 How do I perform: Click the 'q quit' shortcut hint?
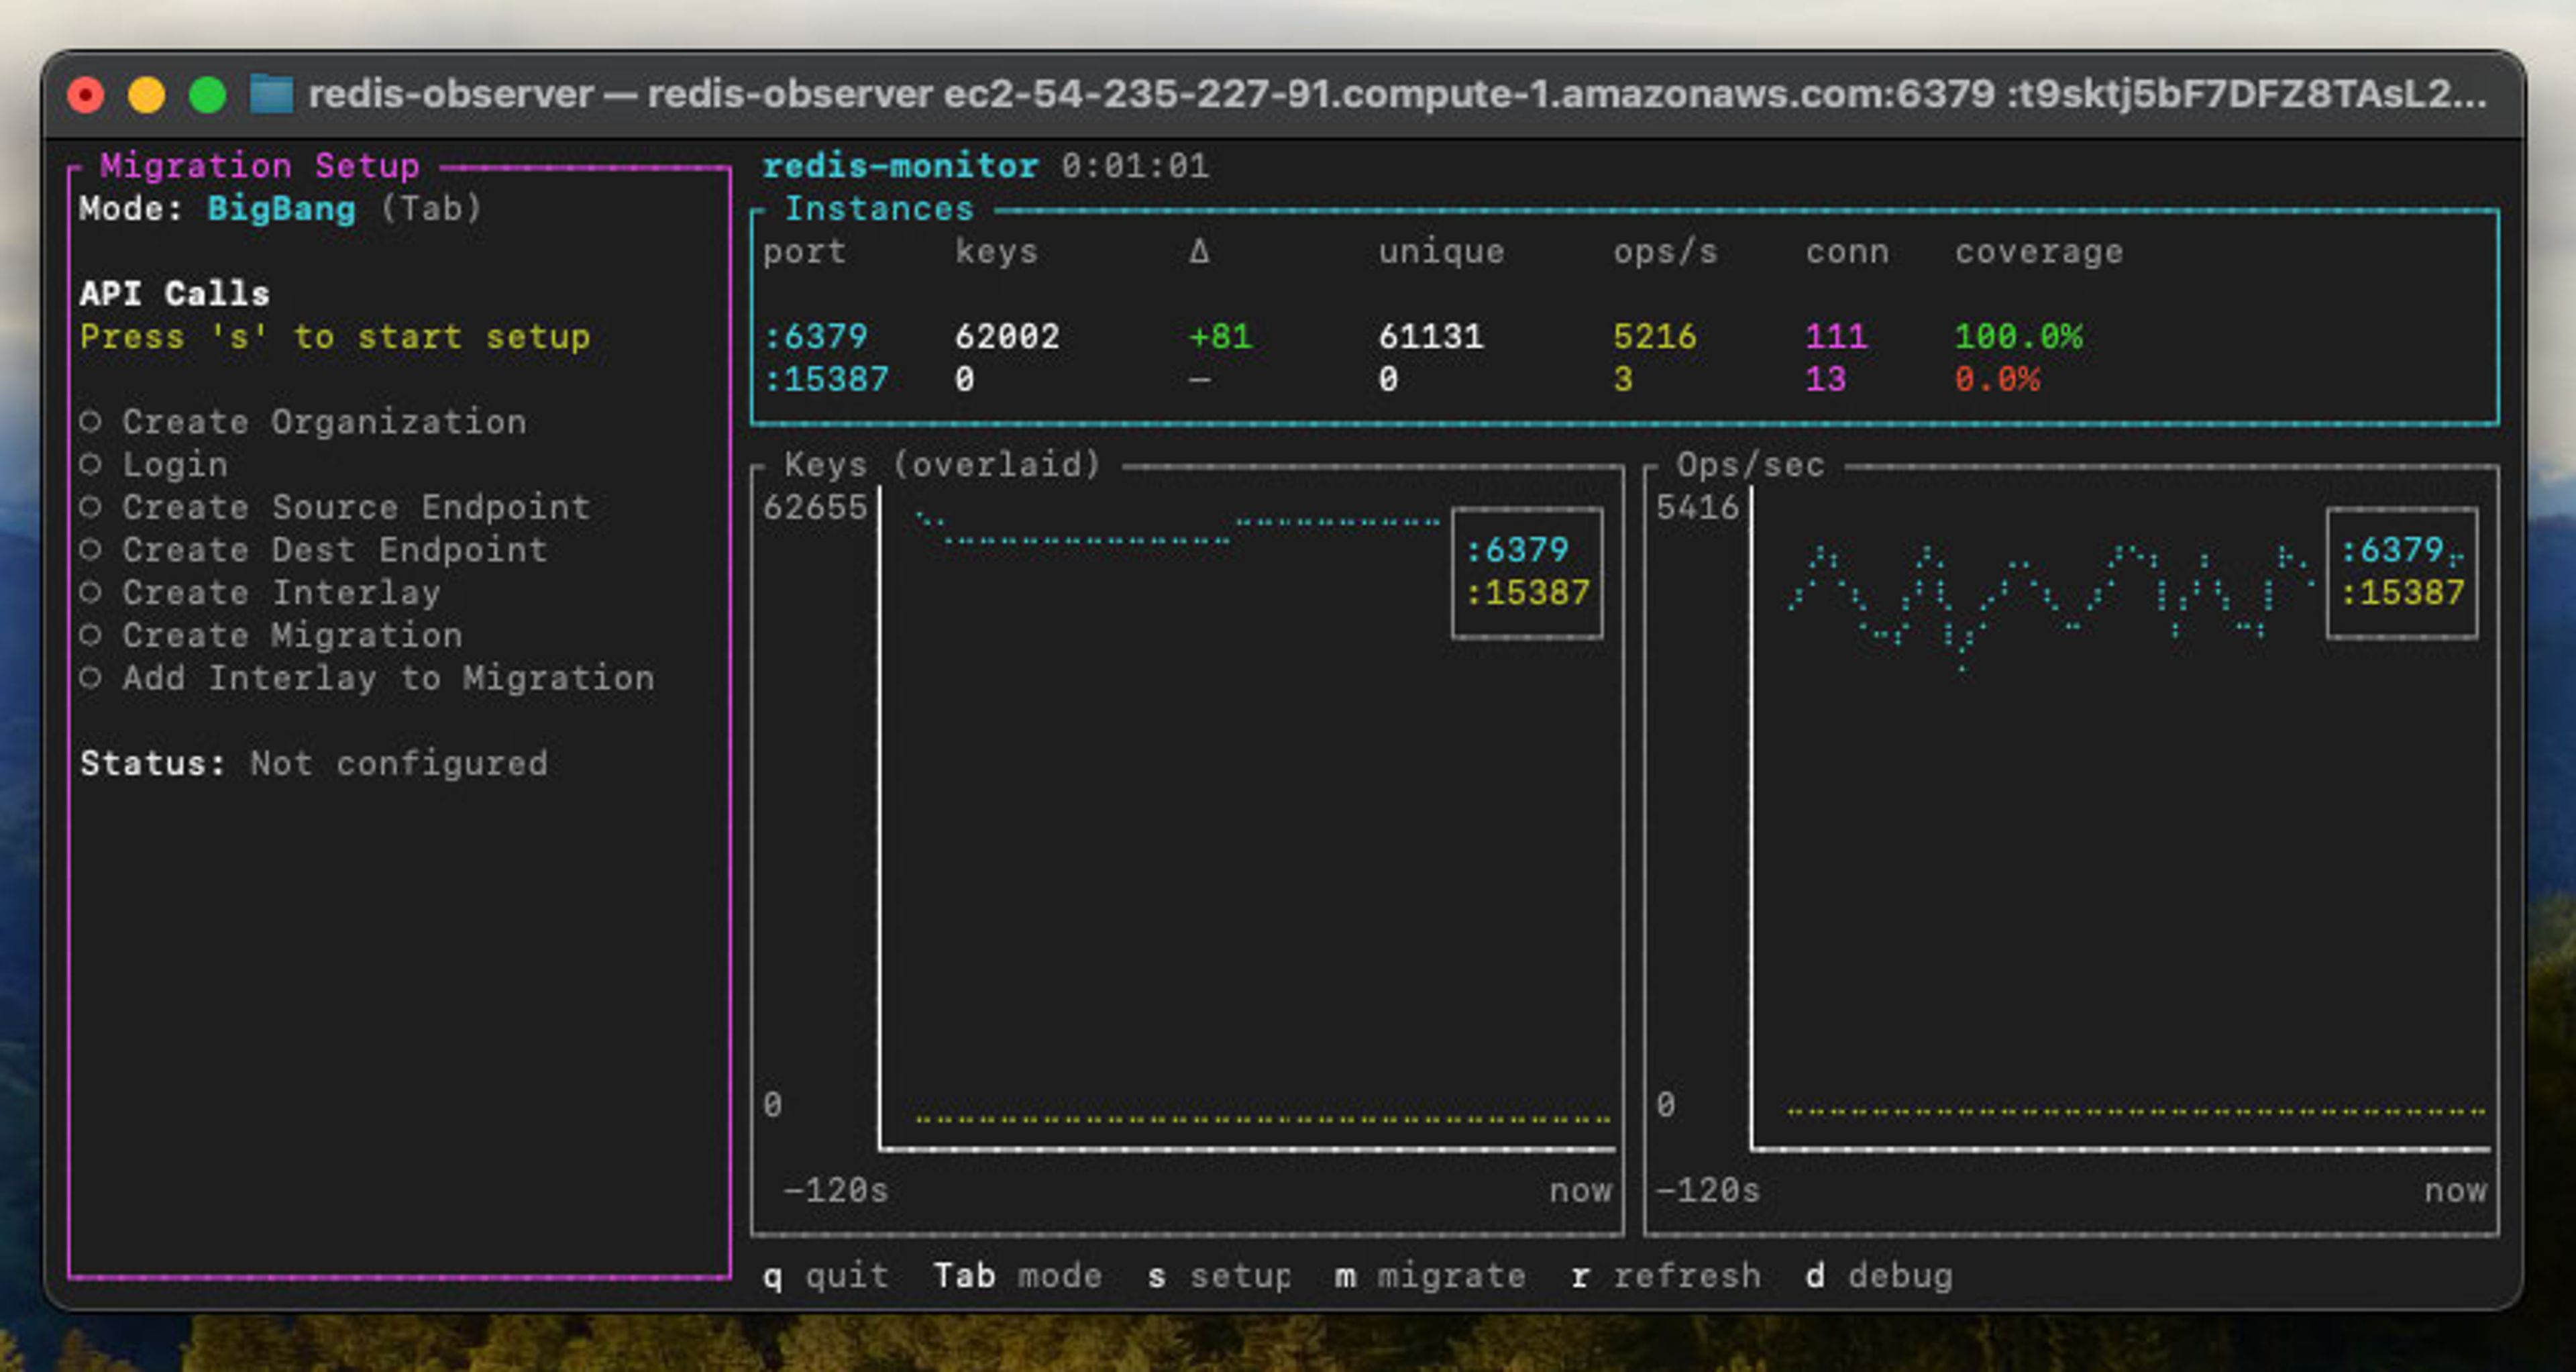(x=826, y=1276)
